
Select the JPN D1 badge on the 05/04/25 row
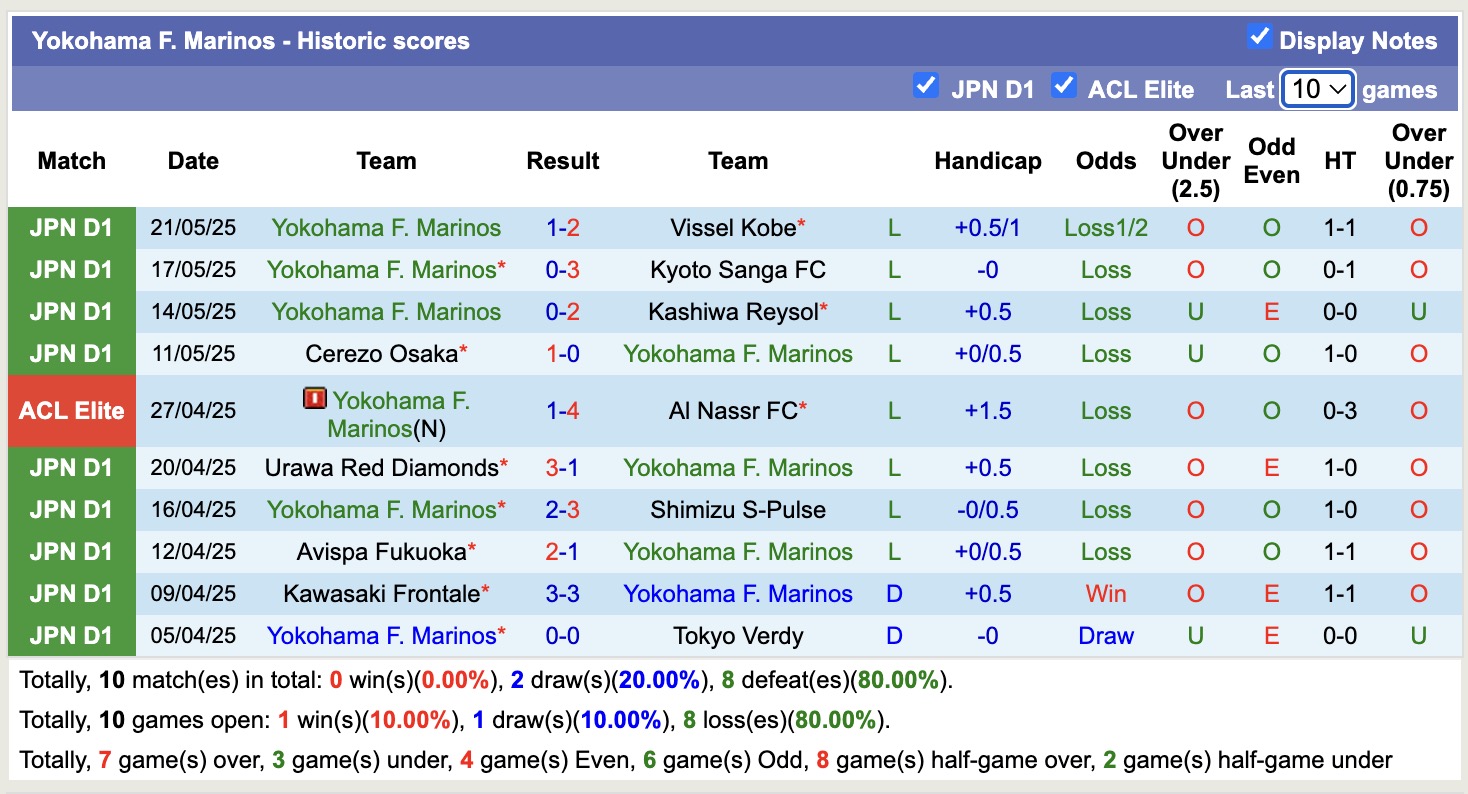(71, 635)
